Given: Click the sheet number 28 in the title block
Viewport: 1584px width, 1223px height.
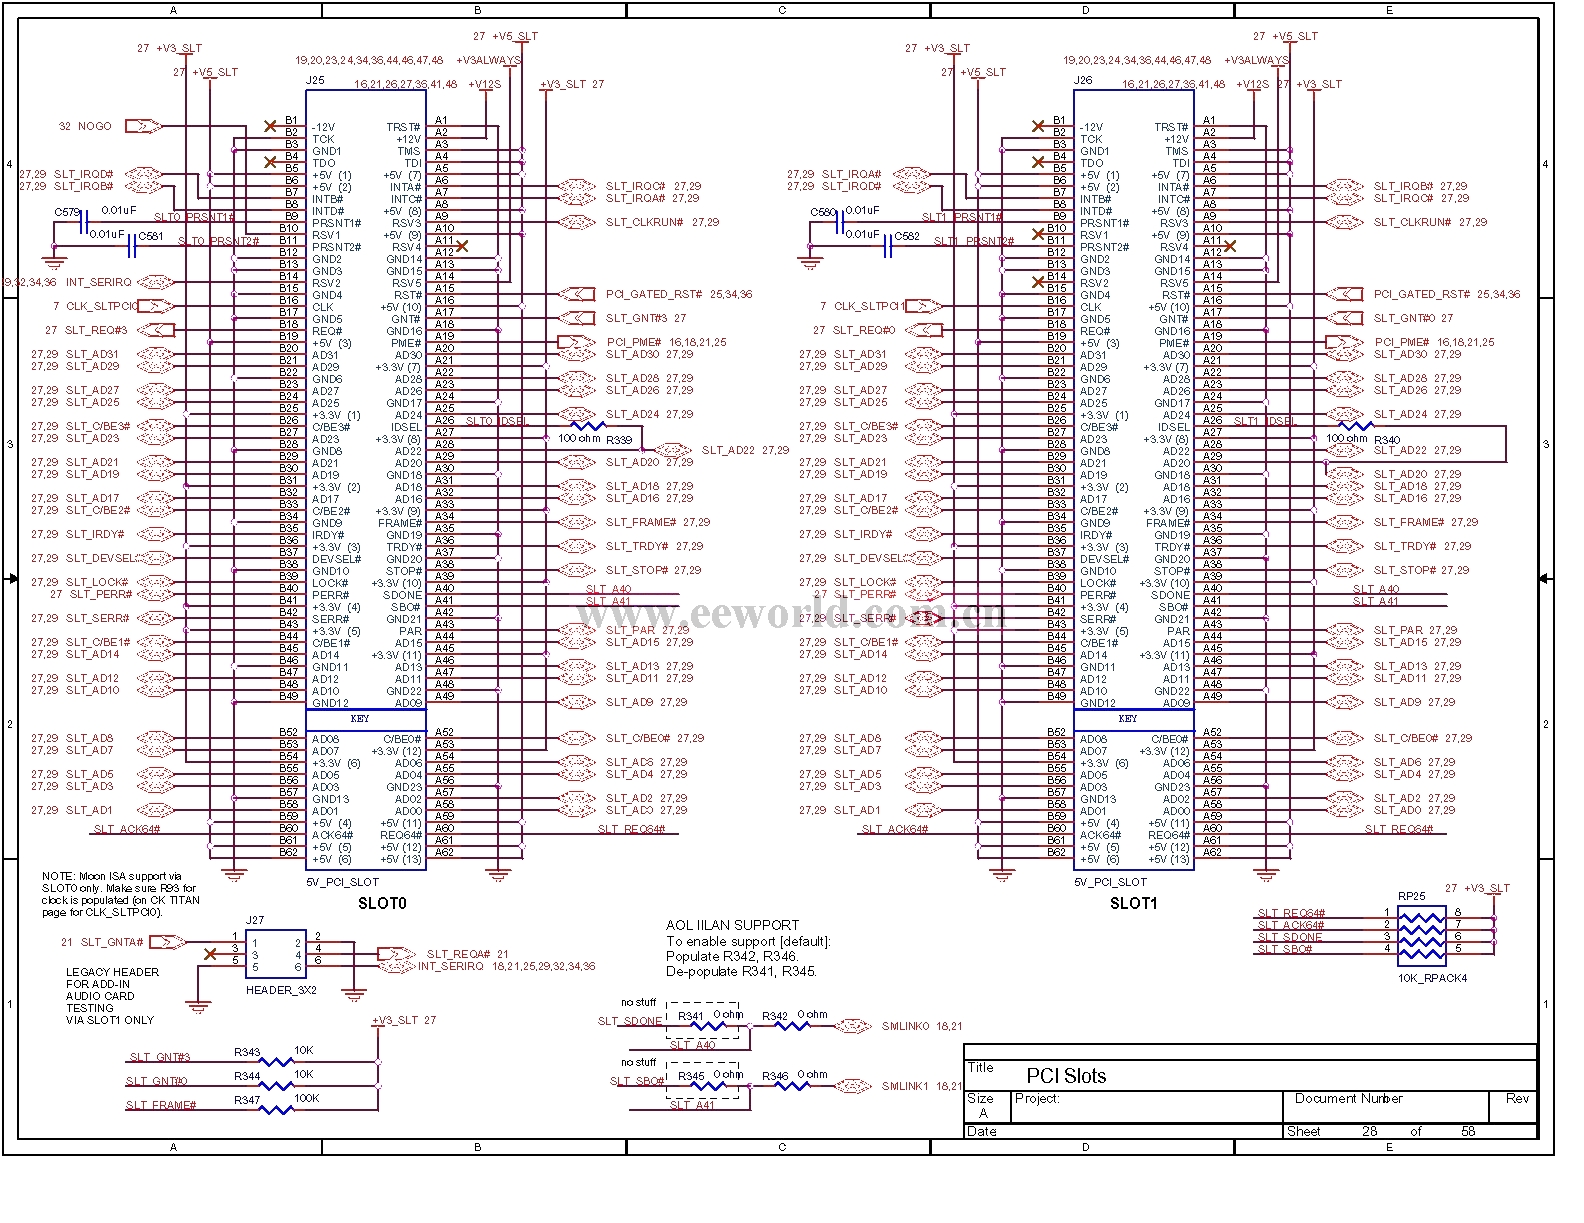Looking at the screenshot, I should [1369, 1131].
